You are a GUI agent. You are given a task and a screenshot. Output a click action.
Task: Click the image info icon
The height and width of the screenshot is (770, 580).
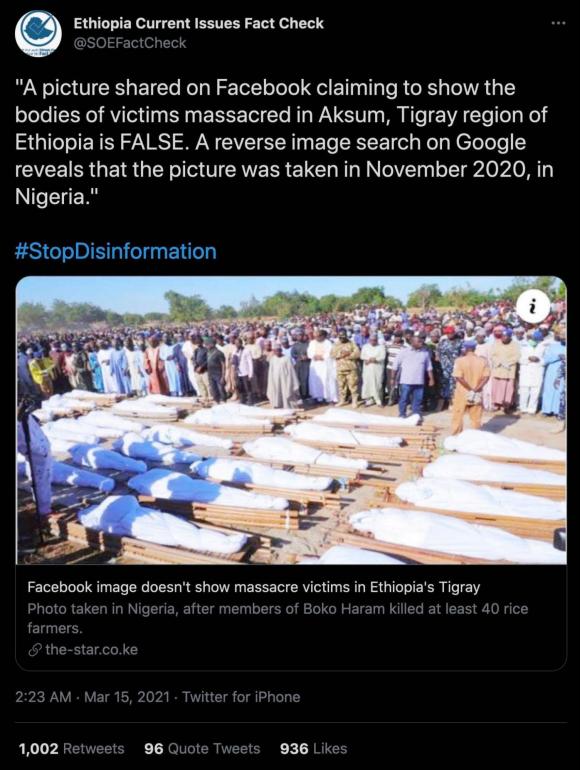(533, 306)
